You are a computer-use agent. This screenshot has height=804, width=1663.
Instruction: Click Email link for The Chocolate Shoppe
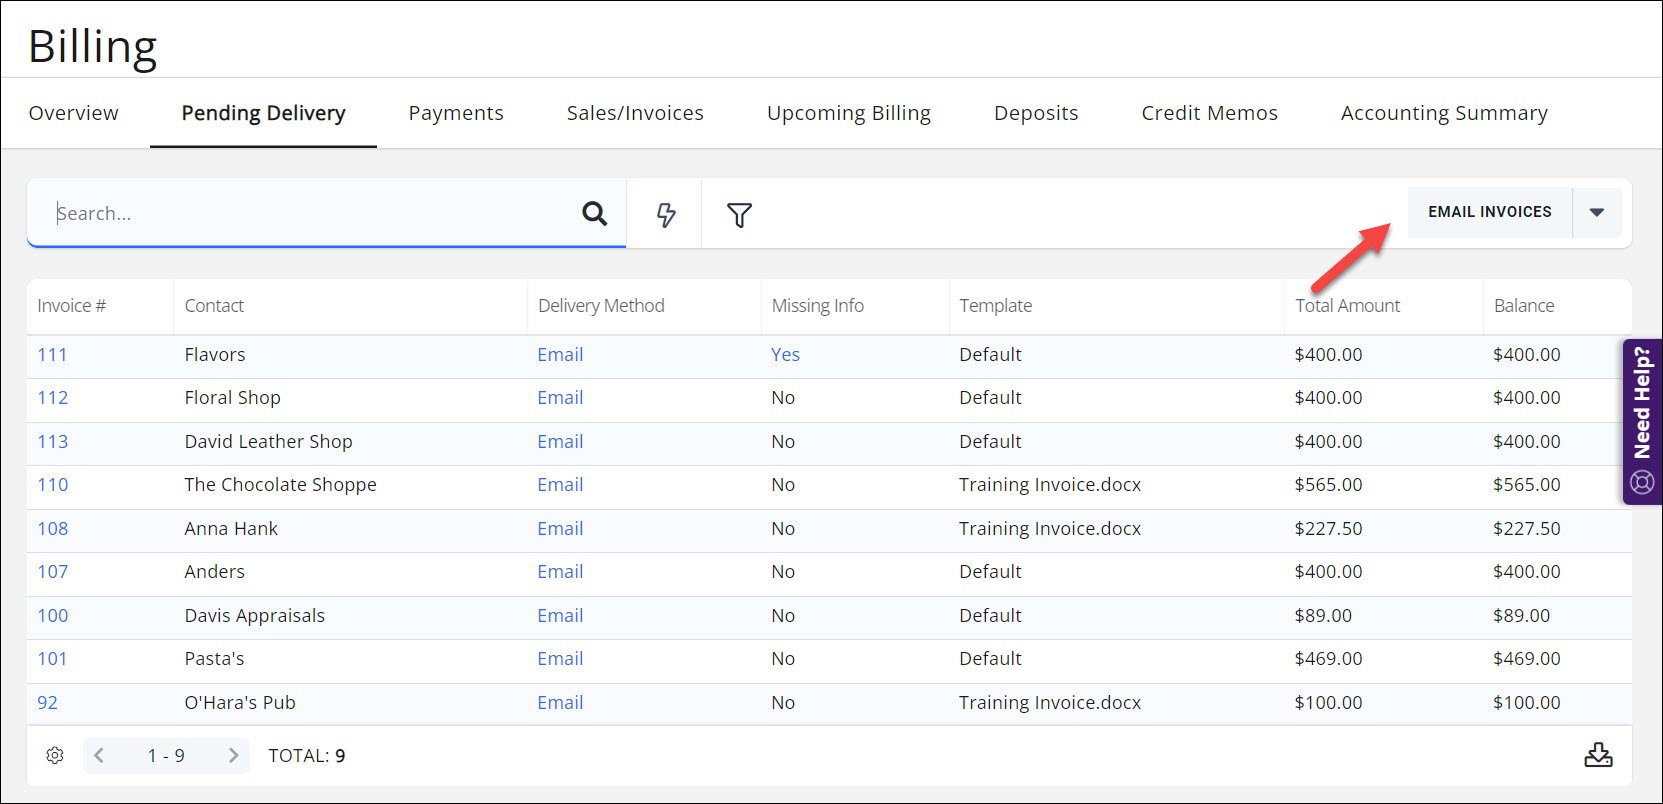pos(560,485)
